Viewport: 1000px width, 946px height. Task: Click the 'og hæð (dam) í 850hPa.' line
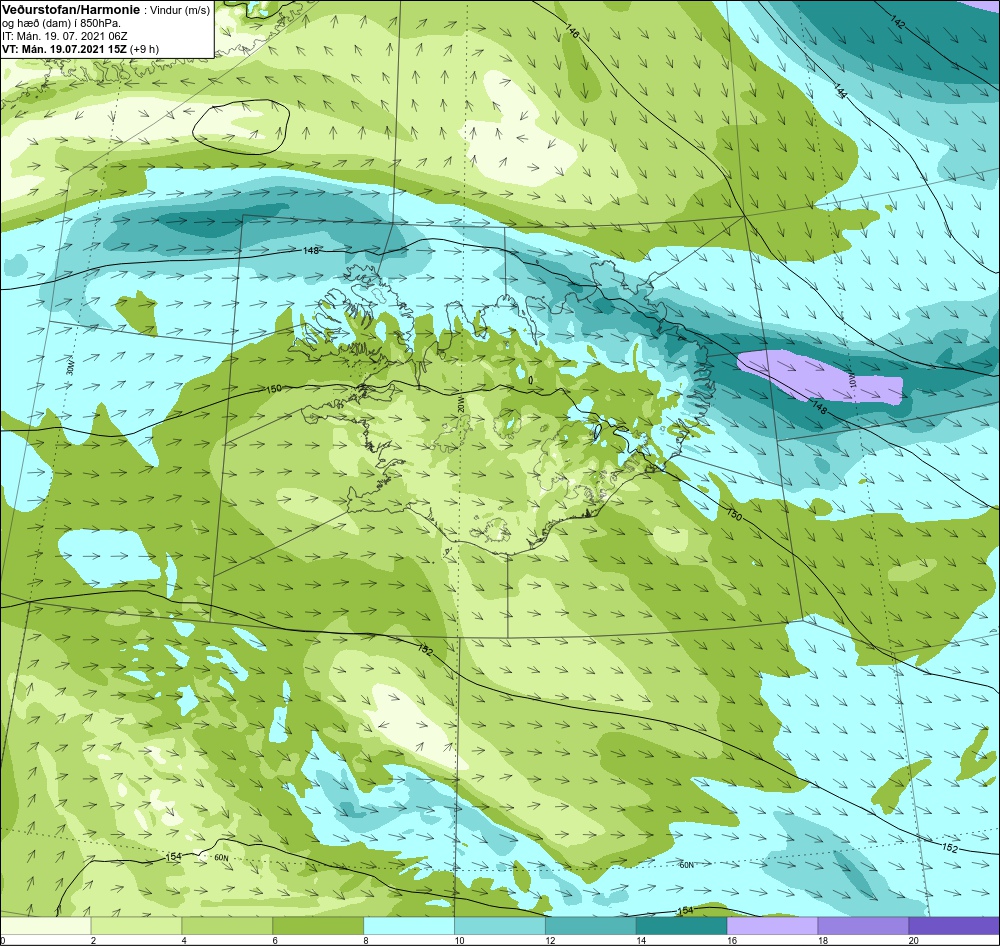coord(61,24)
